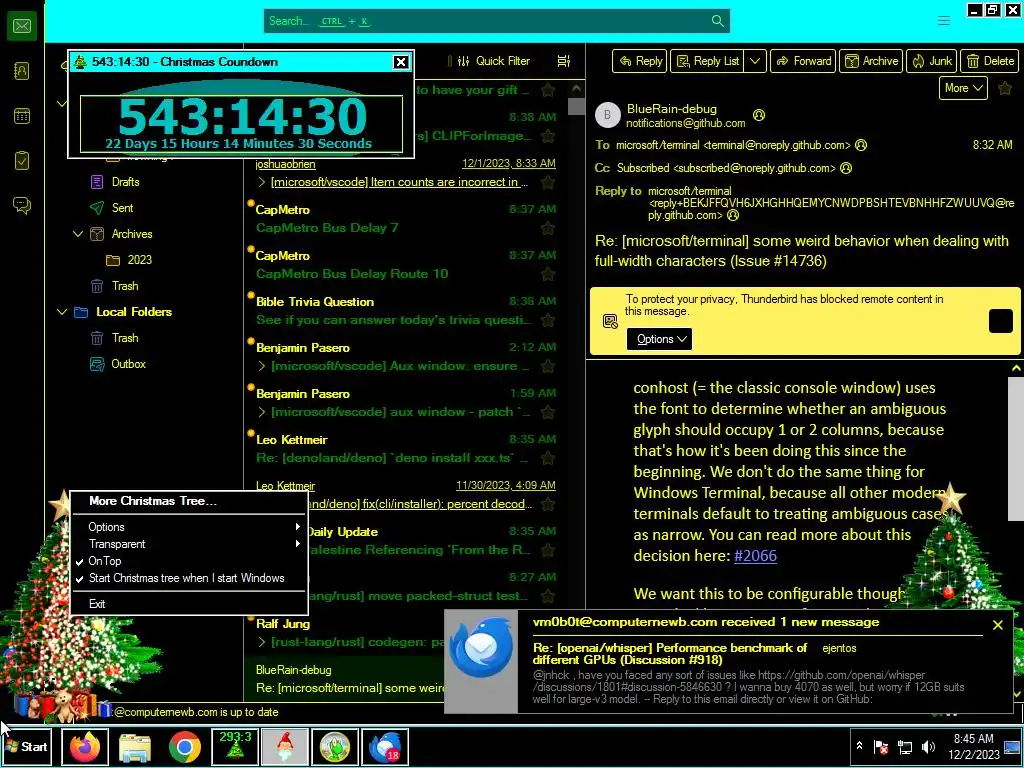This screenshot has width=1024, height=768.
Task: Click the Reply button
Action: coord(640,61)
